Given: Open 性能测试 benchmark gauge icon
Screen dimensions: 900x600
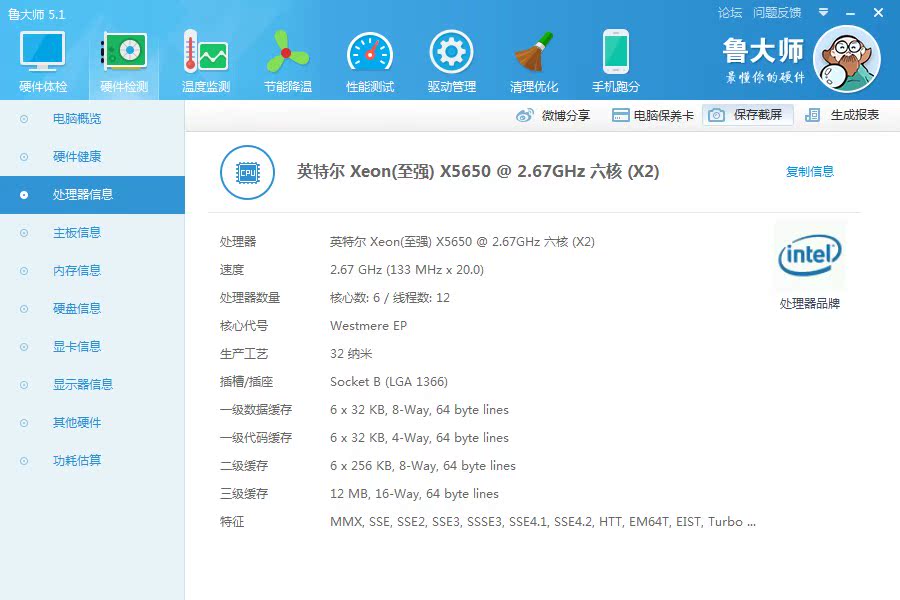Looking at the screenshot, I should (x=370, y=53).
